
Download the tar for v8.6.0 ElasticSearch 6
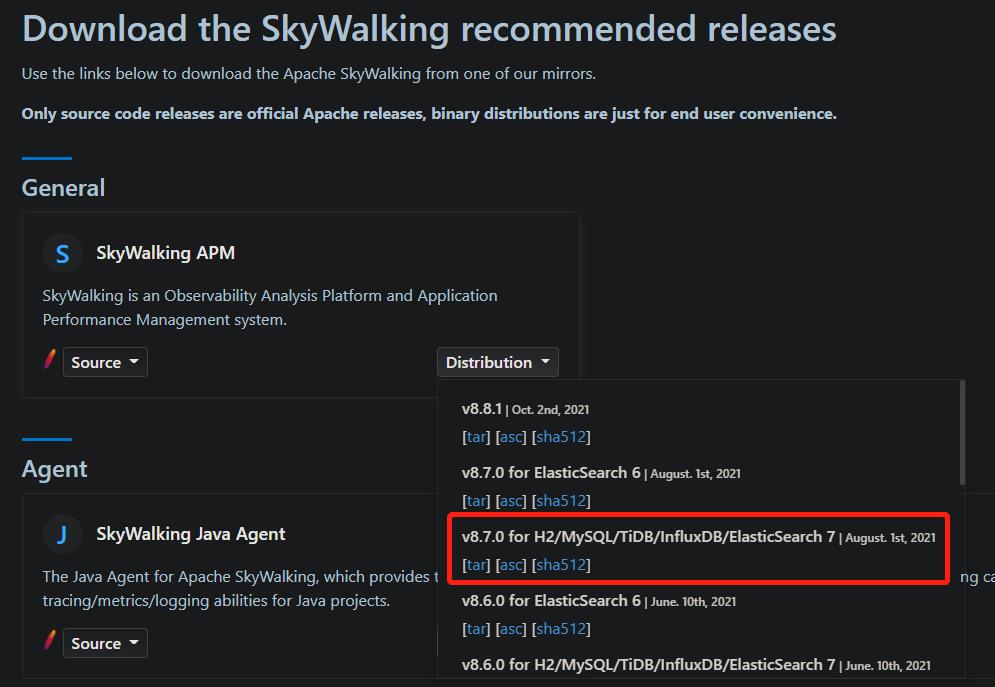pos(475,628)
